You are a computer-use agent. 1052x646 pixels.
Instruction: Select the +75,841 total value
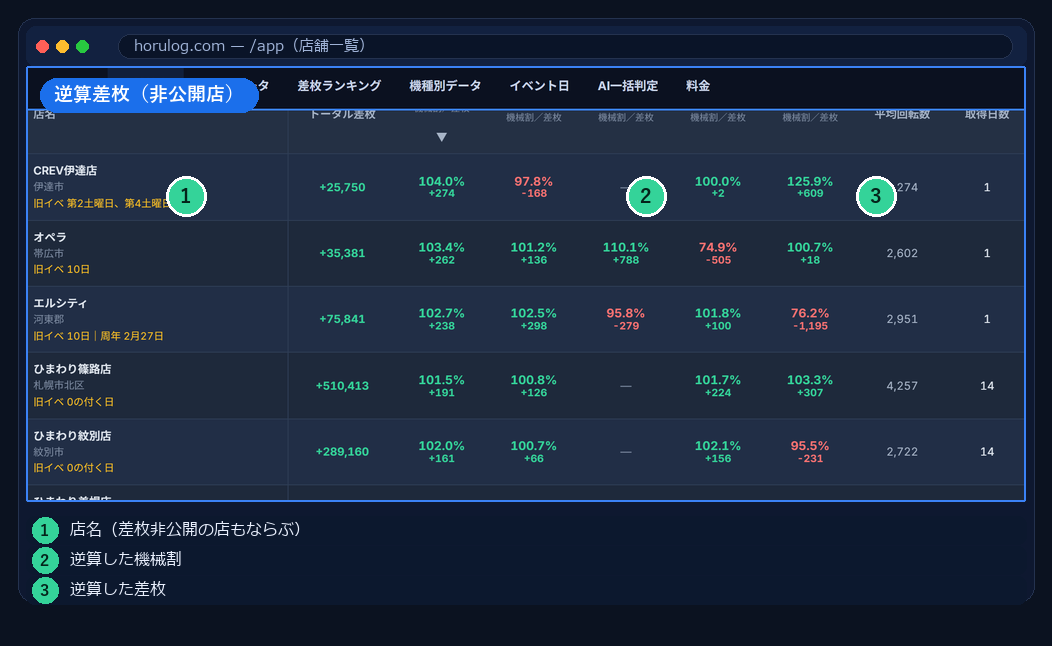point(342,319)
